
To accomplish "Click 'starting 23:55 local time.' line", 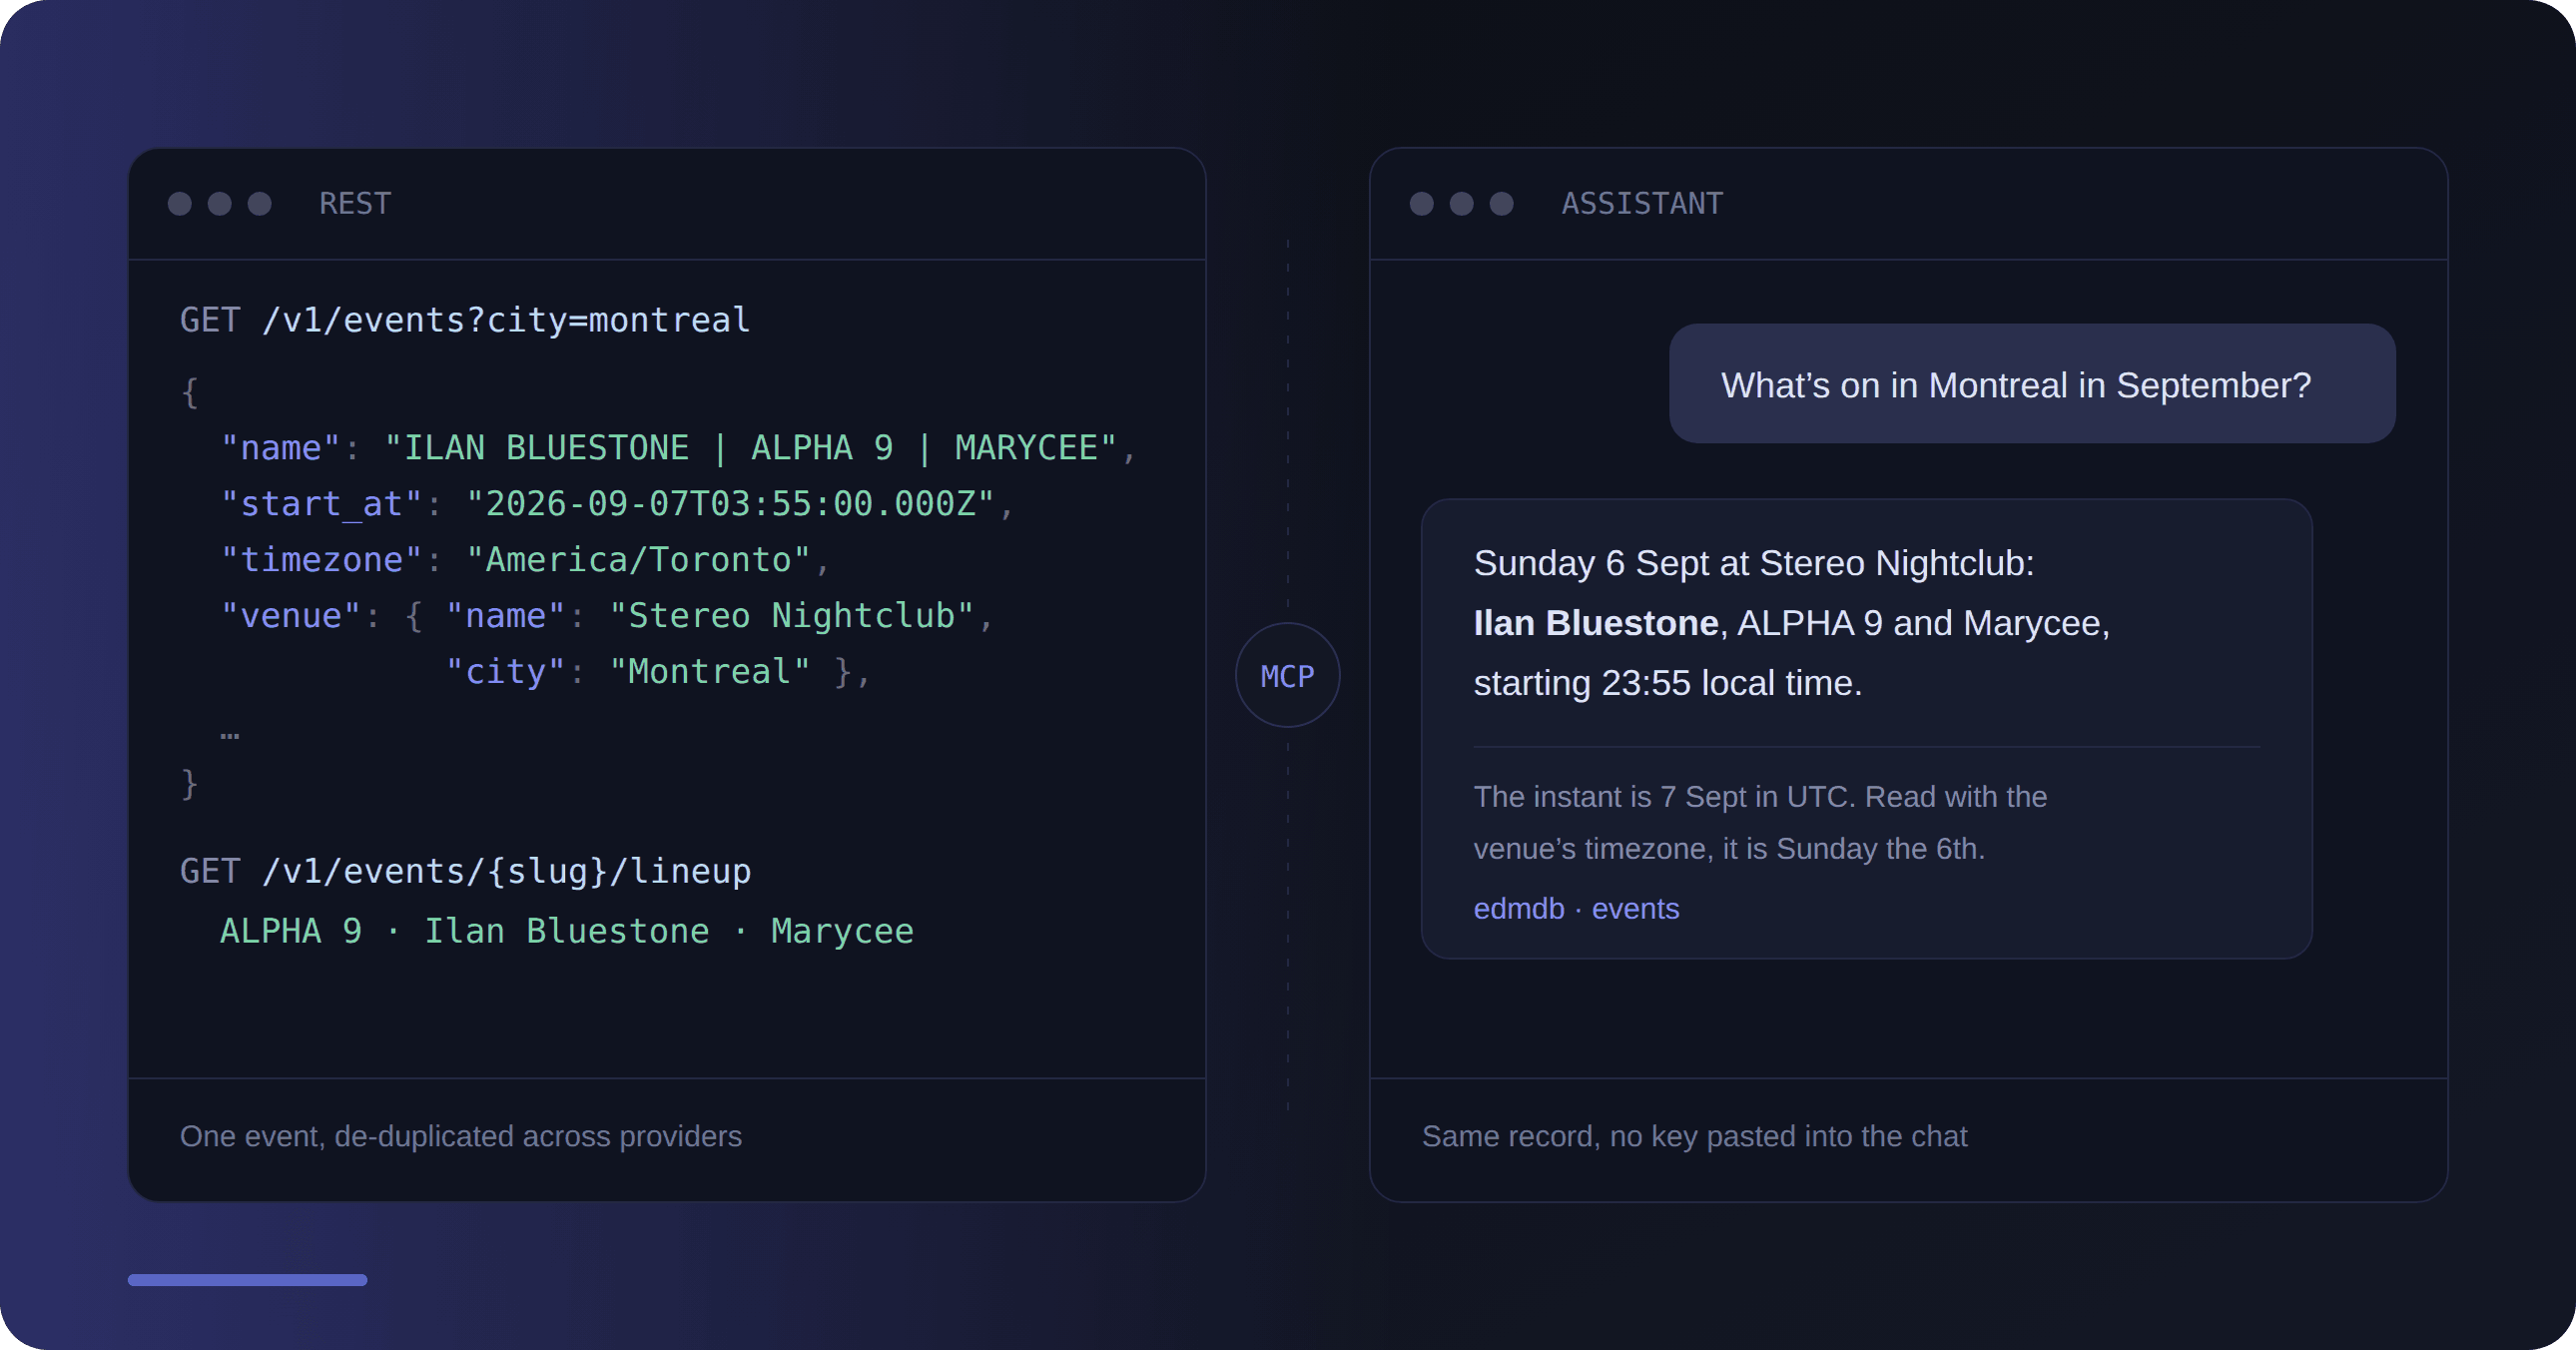I will click(x=1668, y=683).
